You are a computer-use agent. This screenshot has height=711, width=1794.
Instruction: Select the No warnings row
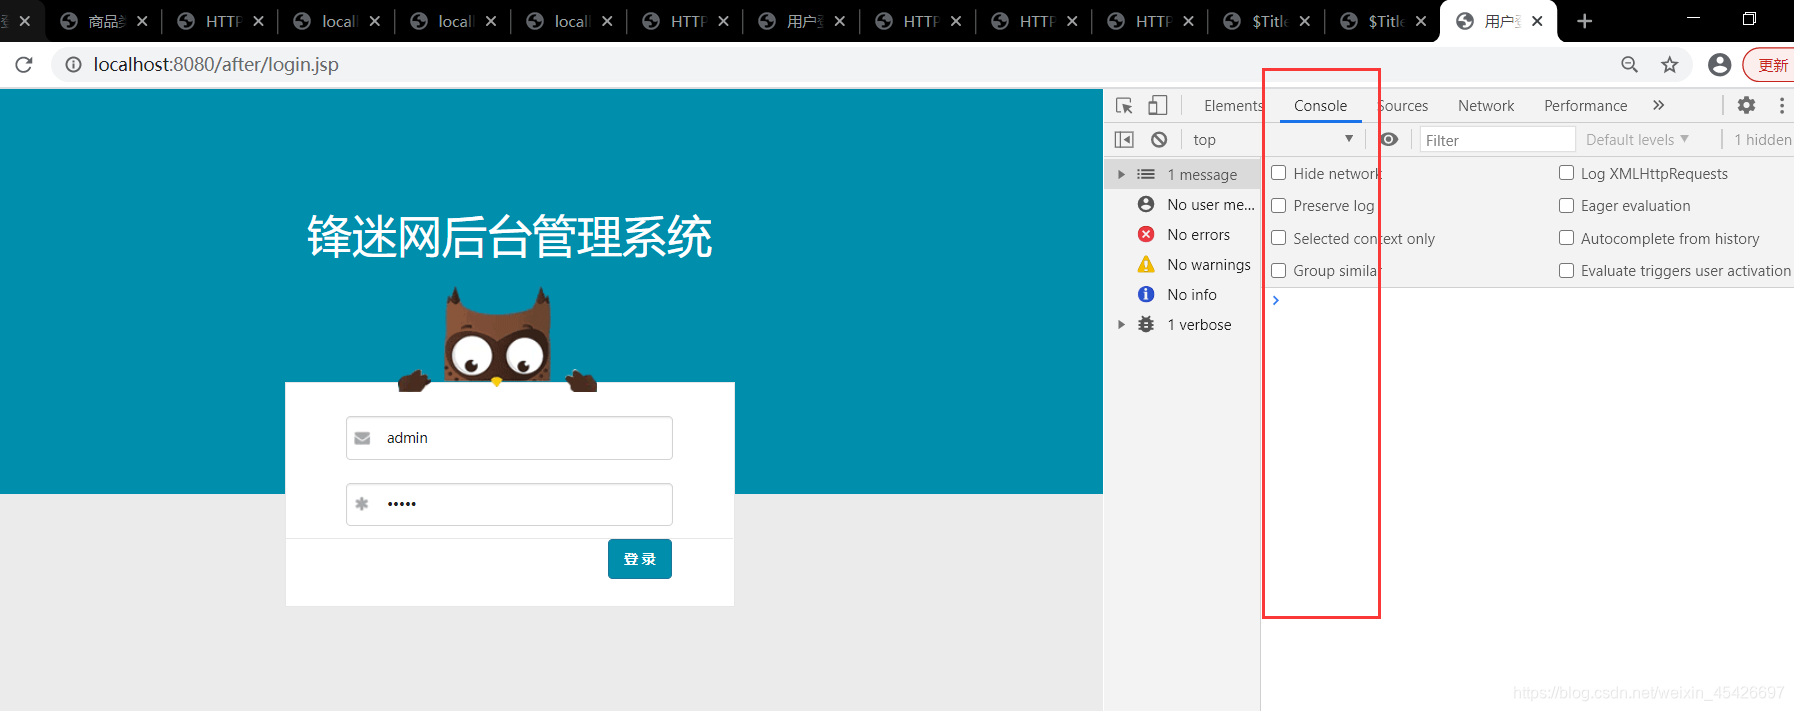click(1183, 264)
